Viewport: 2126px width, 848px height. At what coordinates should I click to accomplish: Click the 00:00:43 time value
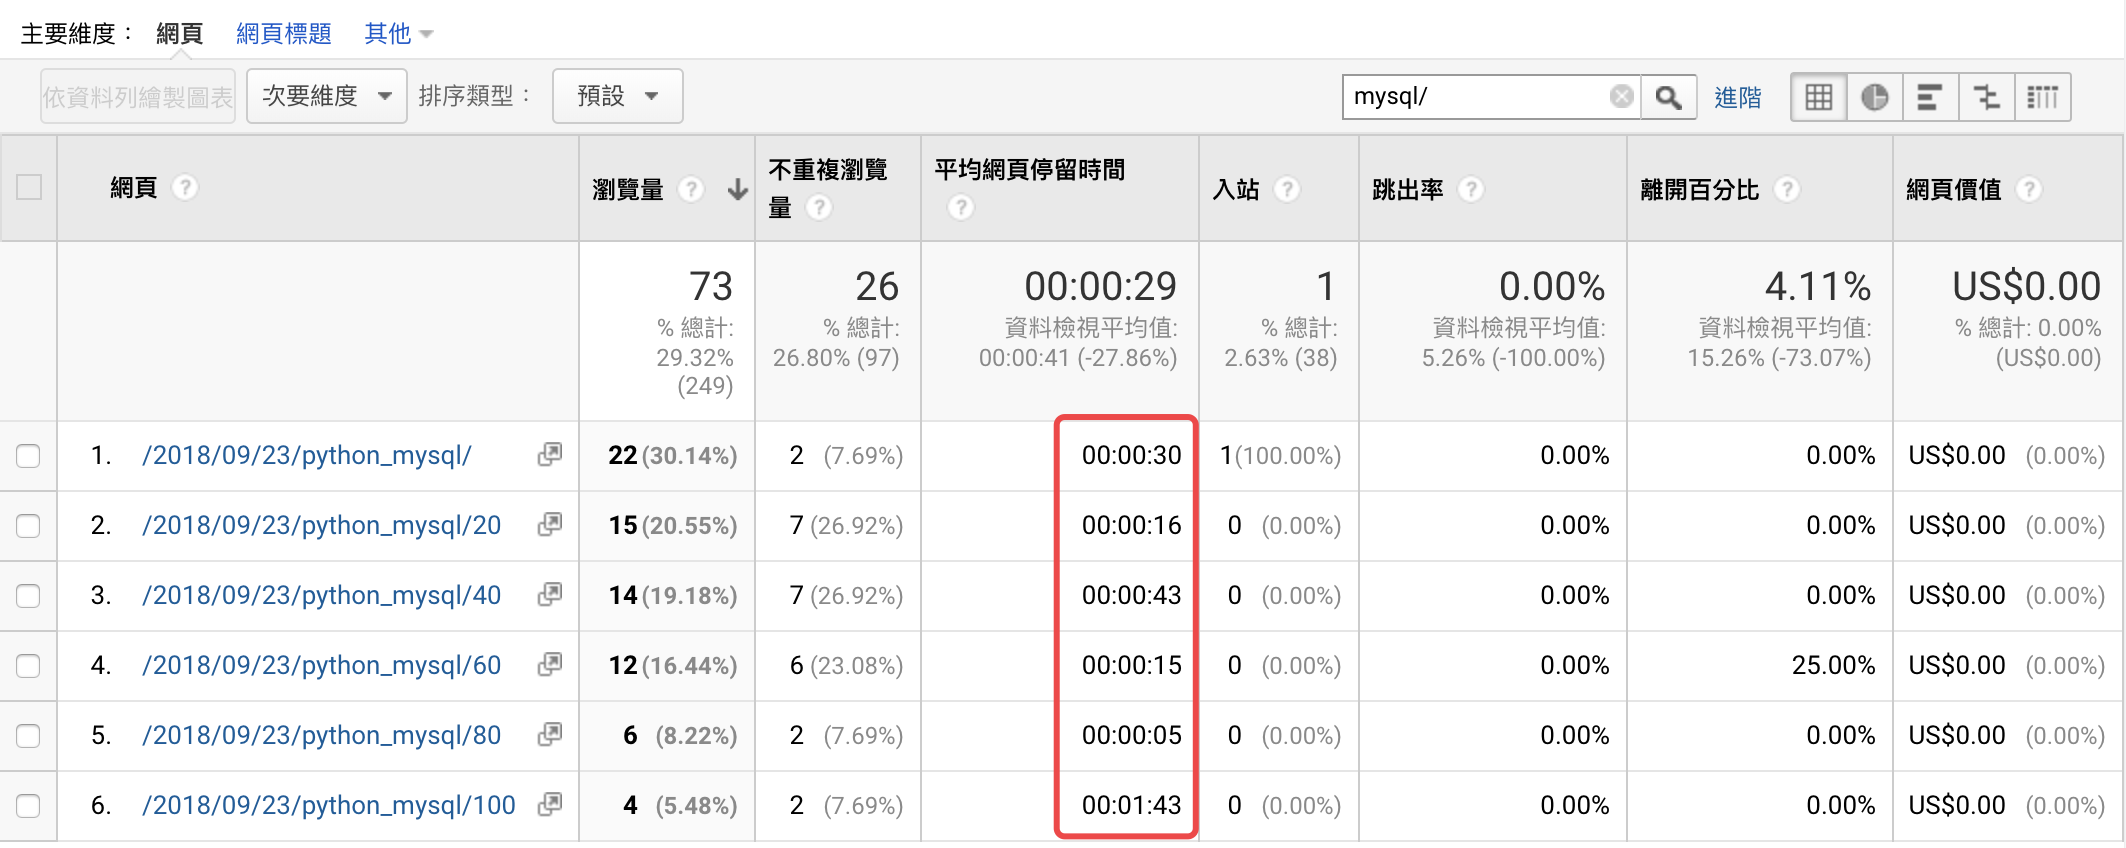click(x=1132, y=595)
